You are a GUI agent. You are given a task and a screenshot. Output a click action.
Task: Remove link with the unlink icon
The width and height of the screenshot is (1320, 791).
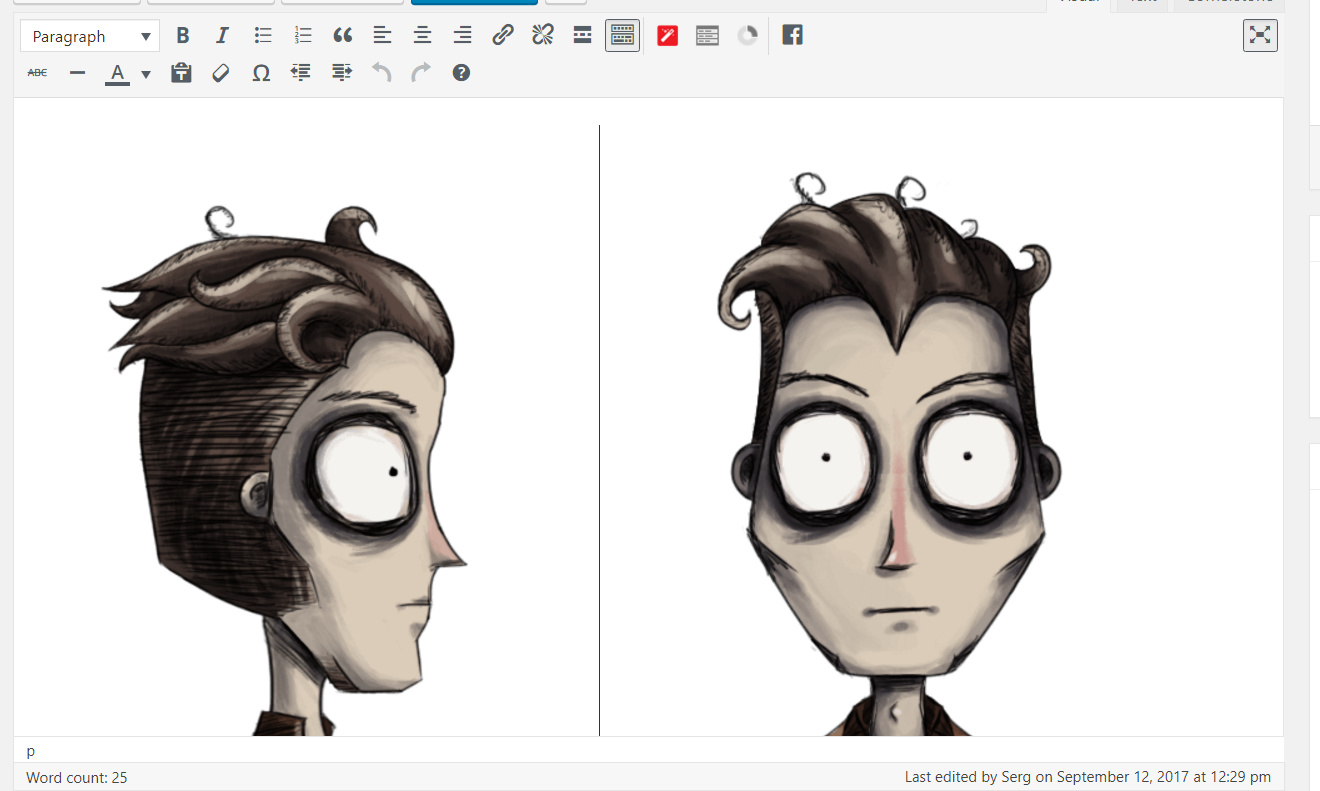543,36
